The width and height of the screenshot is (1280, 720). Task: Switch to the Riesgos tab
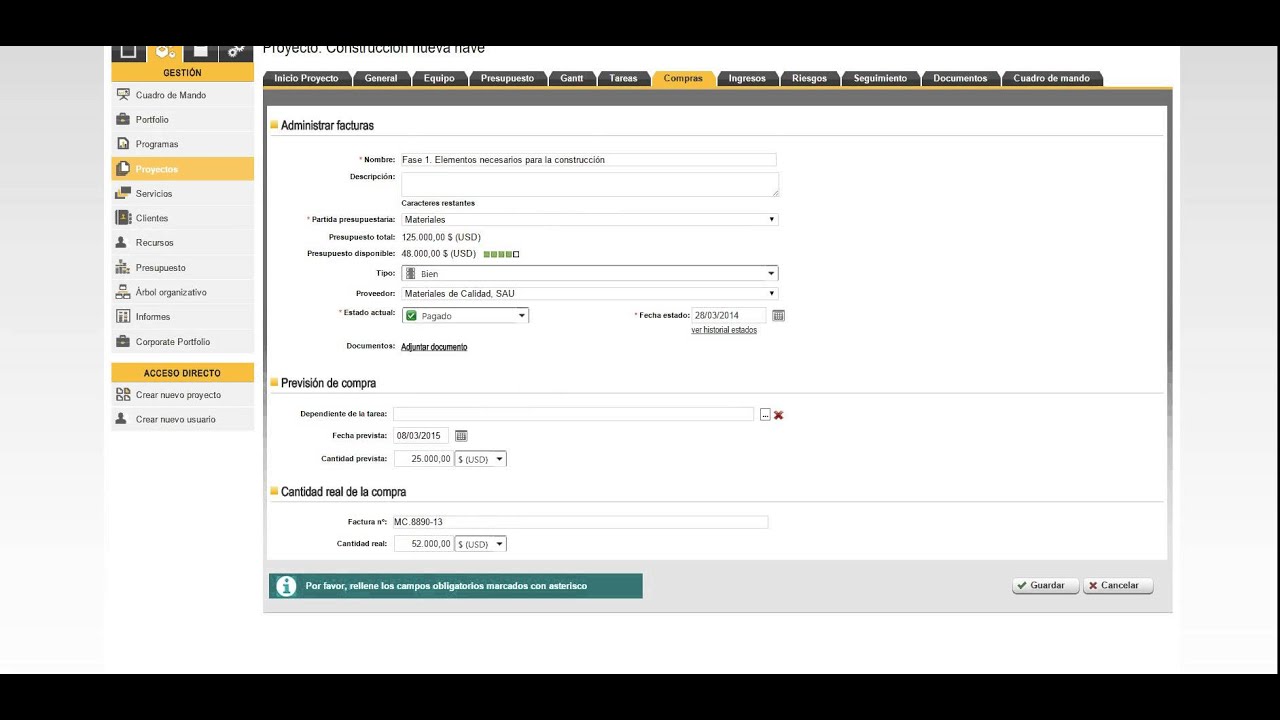pyautogui.click(x=809, y=78)
